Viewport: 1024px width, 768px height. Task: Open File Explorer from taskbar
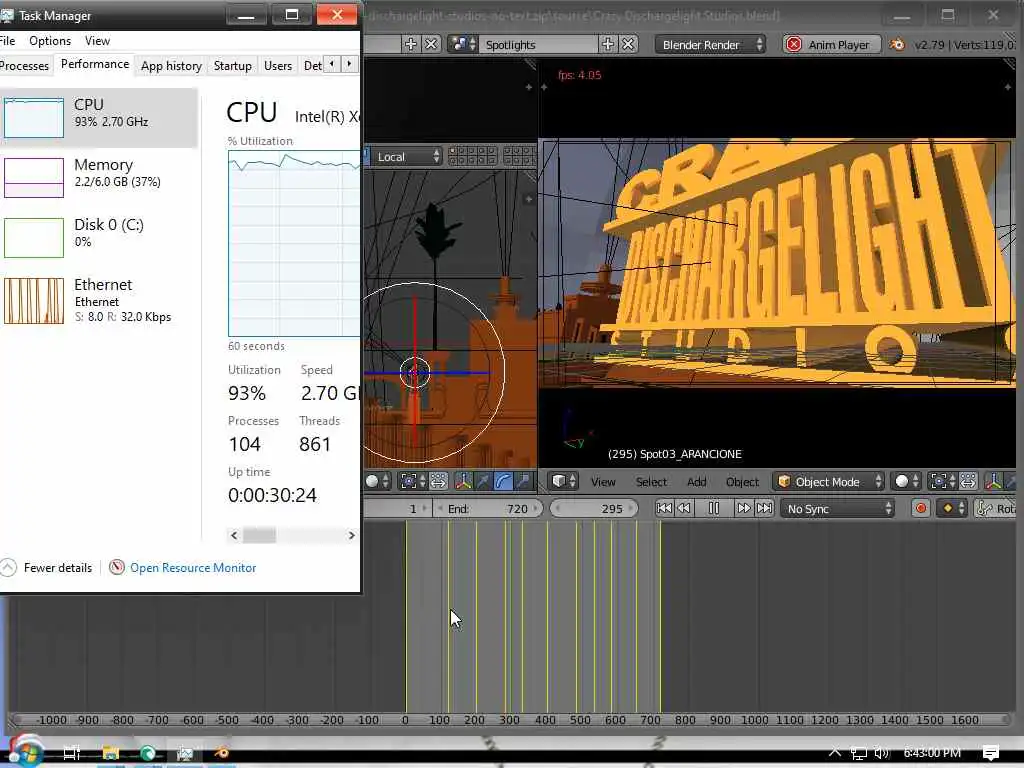pyautogui.click(x=110, y=753)
